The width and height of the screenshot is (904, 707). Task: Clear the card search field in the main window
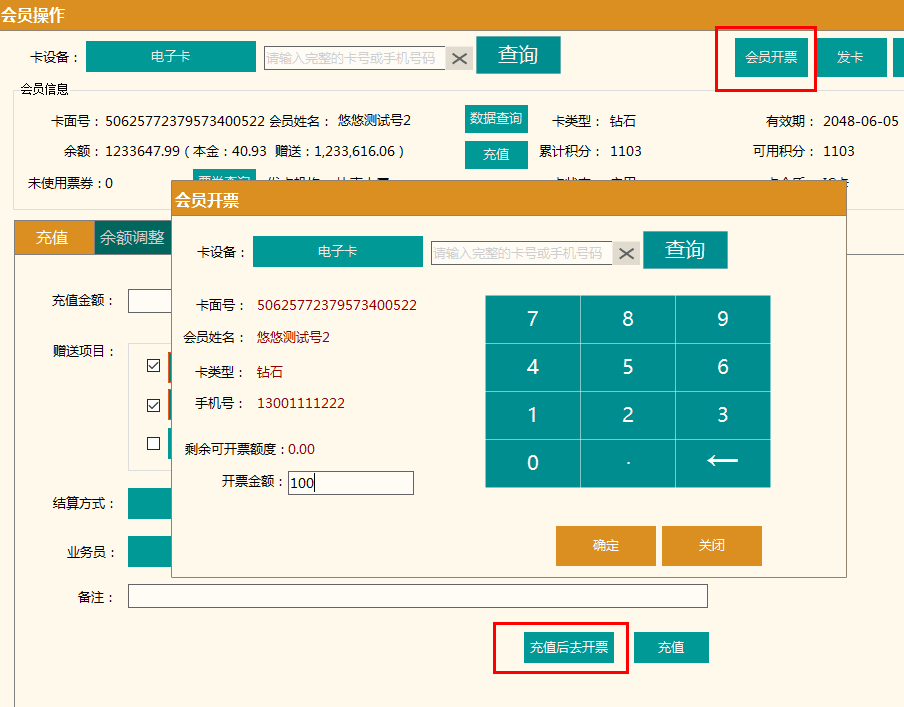[x=459, y=58]
